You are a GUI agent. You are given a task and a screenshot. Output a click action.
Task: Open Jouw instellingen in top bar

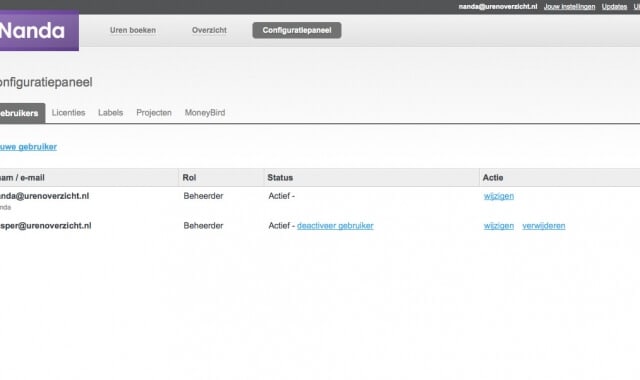point(569,7)
